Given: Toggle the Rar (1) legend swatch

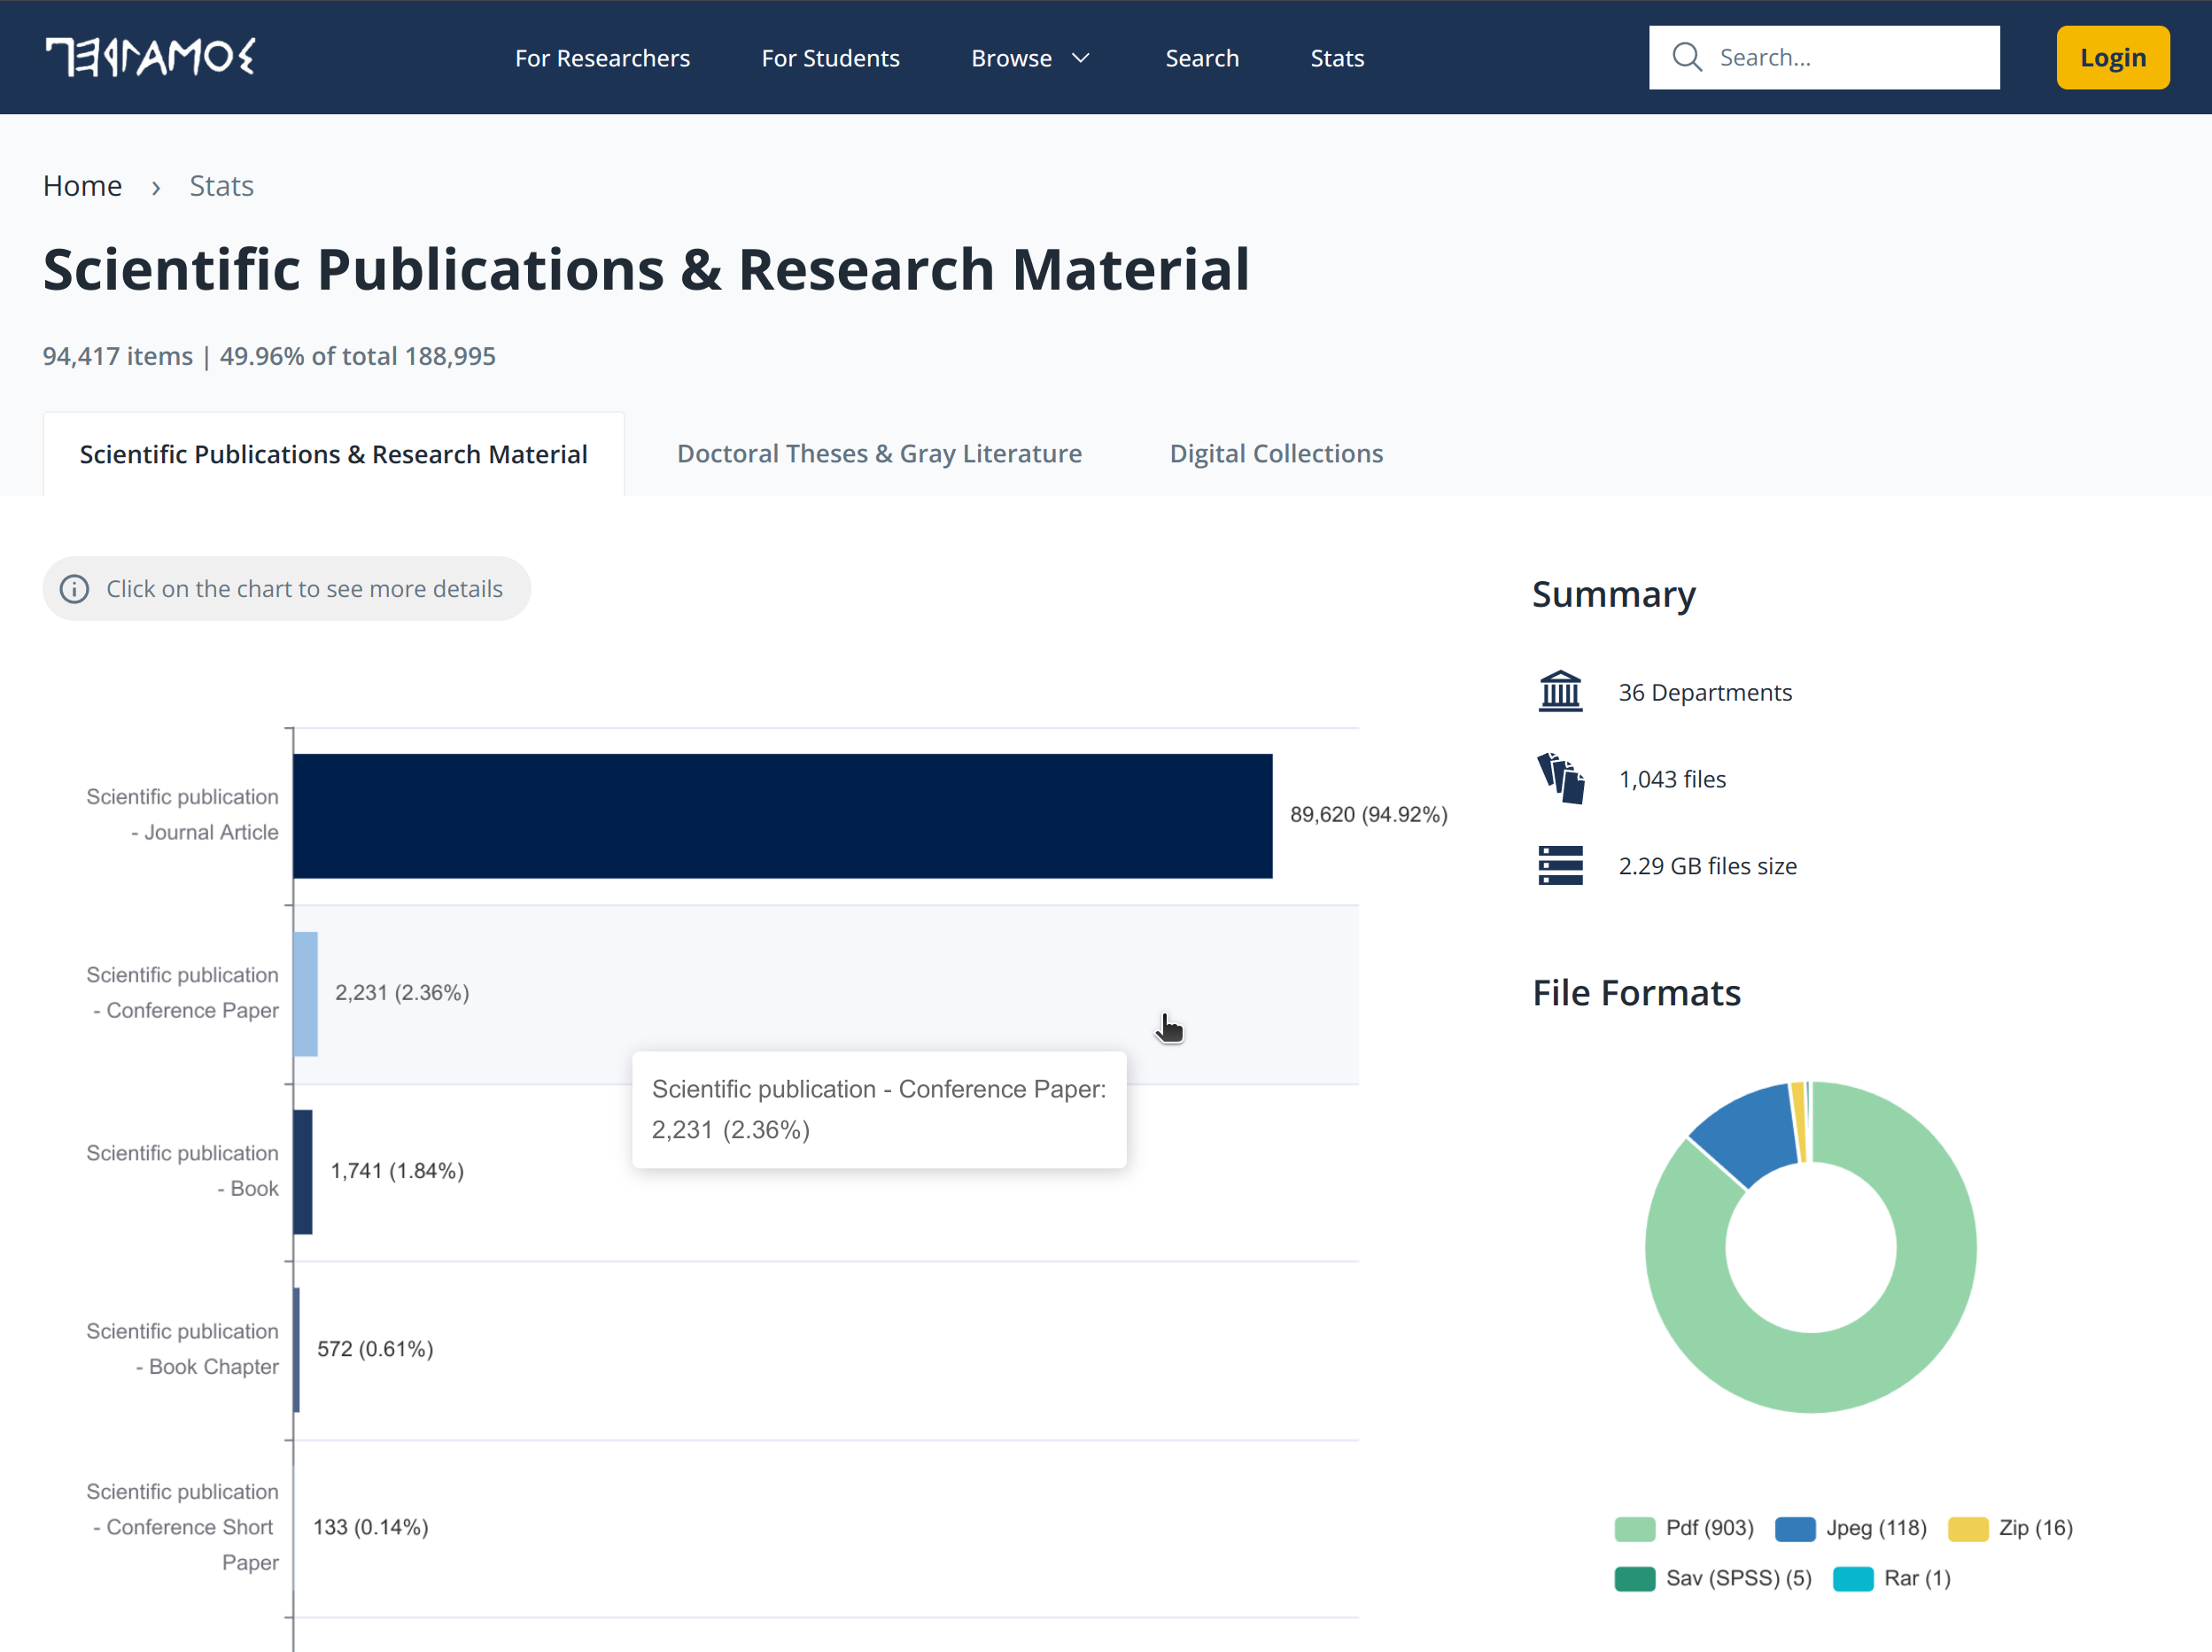Looking at the screenshot, I should (1853, 1578).
